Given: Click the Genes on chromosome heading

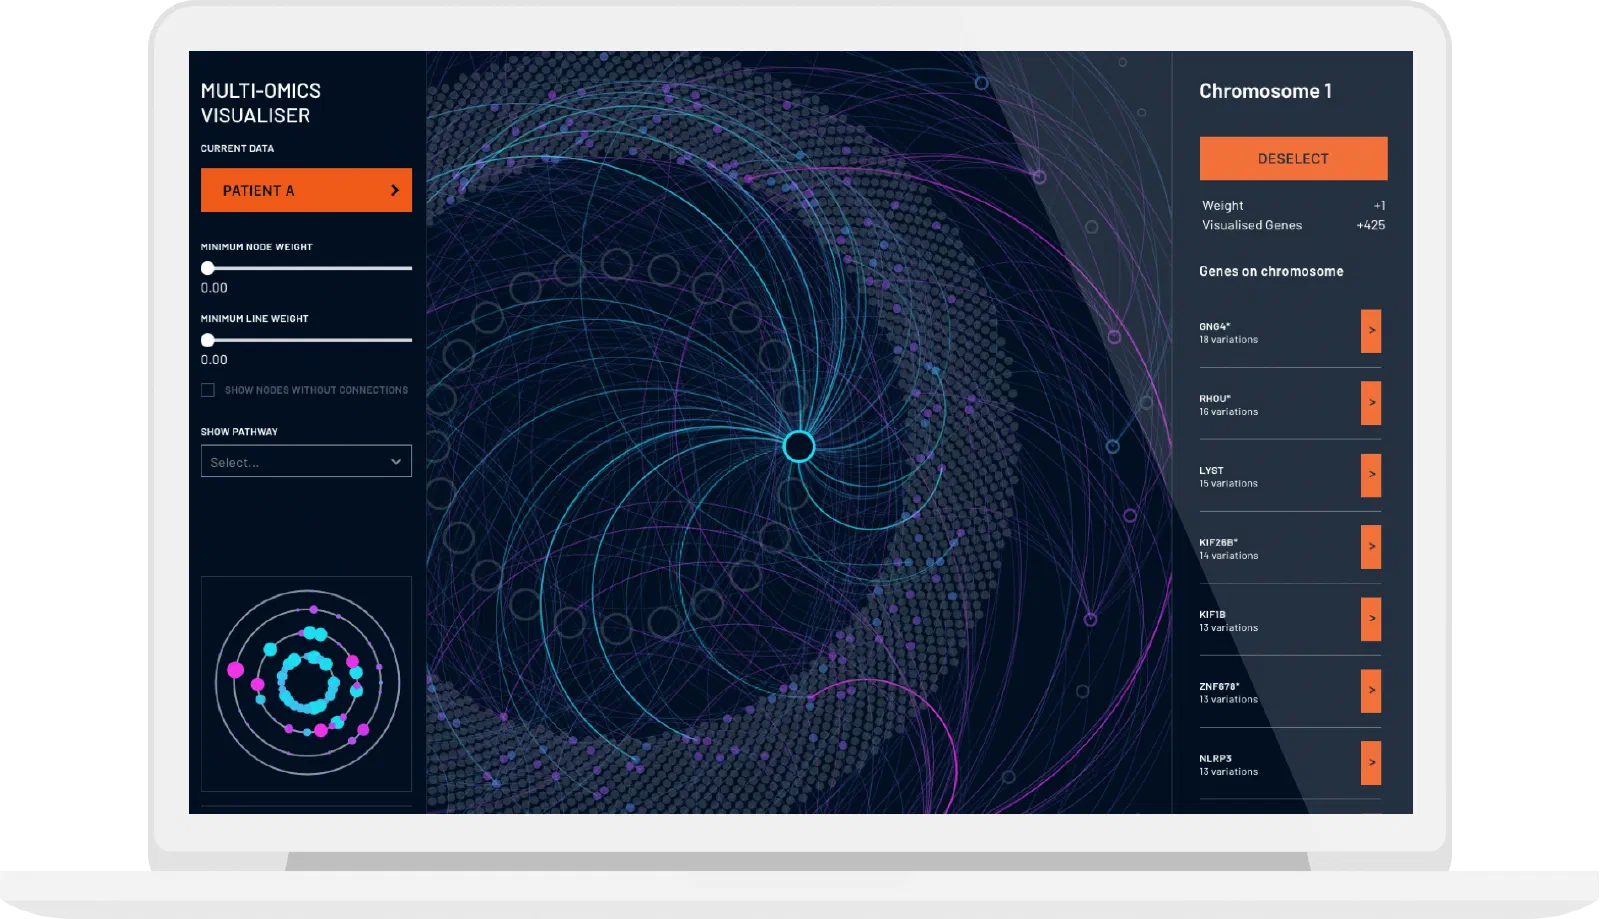Looking at the screenshot, I should tap(1271, 271).
